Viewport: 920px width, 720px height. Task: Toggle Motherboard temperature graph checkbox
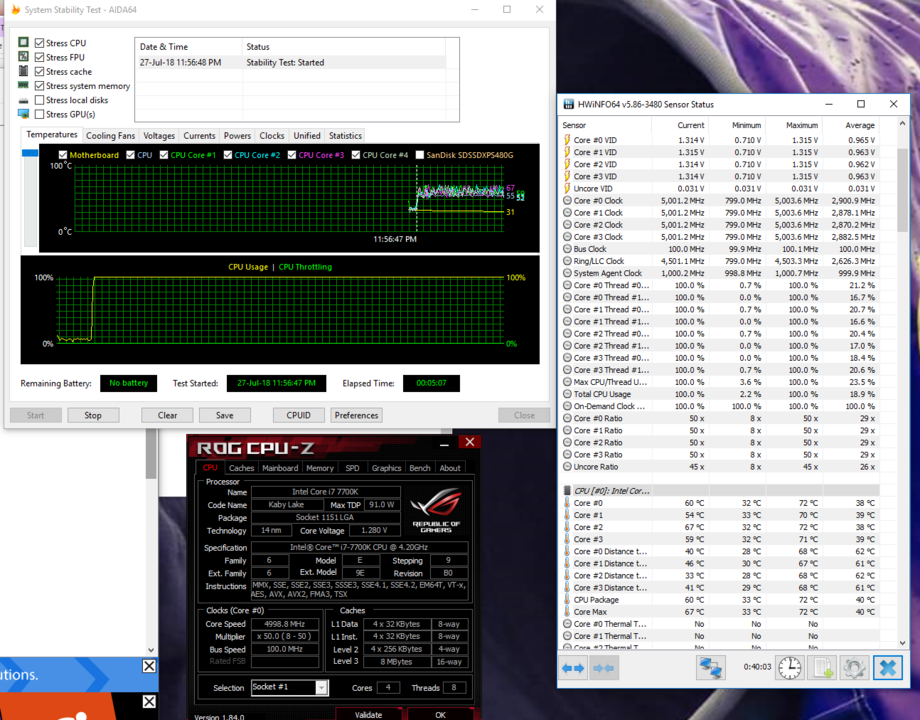pyautogui.click(x=63, y=155)
